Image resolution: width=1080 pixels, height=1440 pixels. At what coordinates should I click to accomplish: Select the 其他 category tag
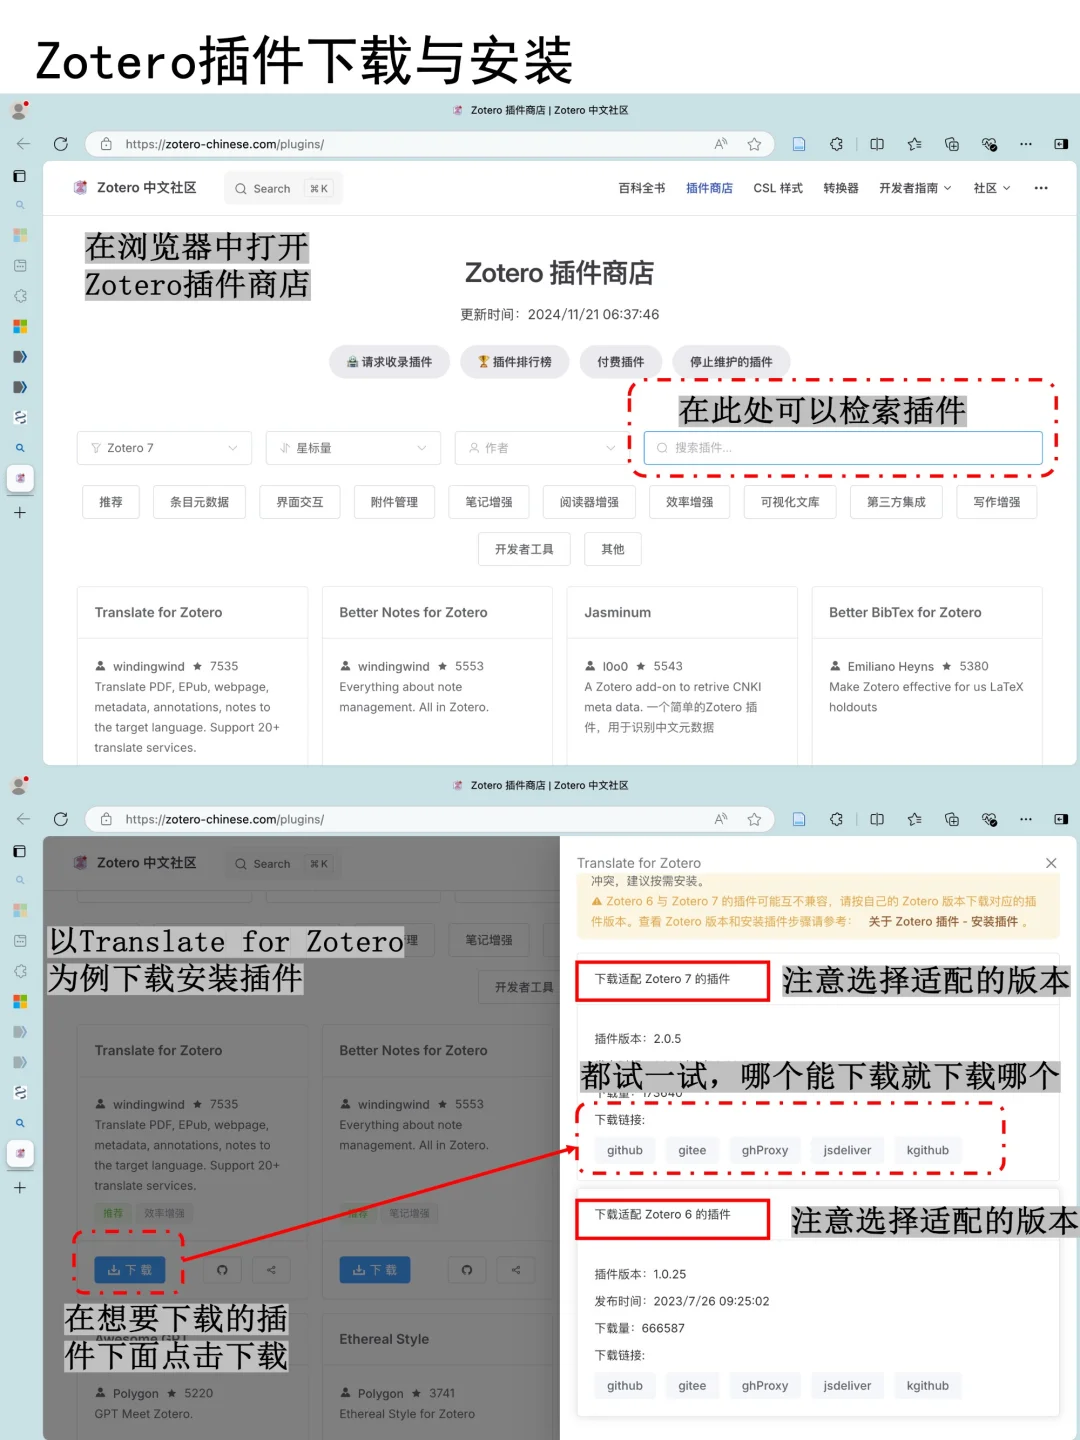pos(613,549)
